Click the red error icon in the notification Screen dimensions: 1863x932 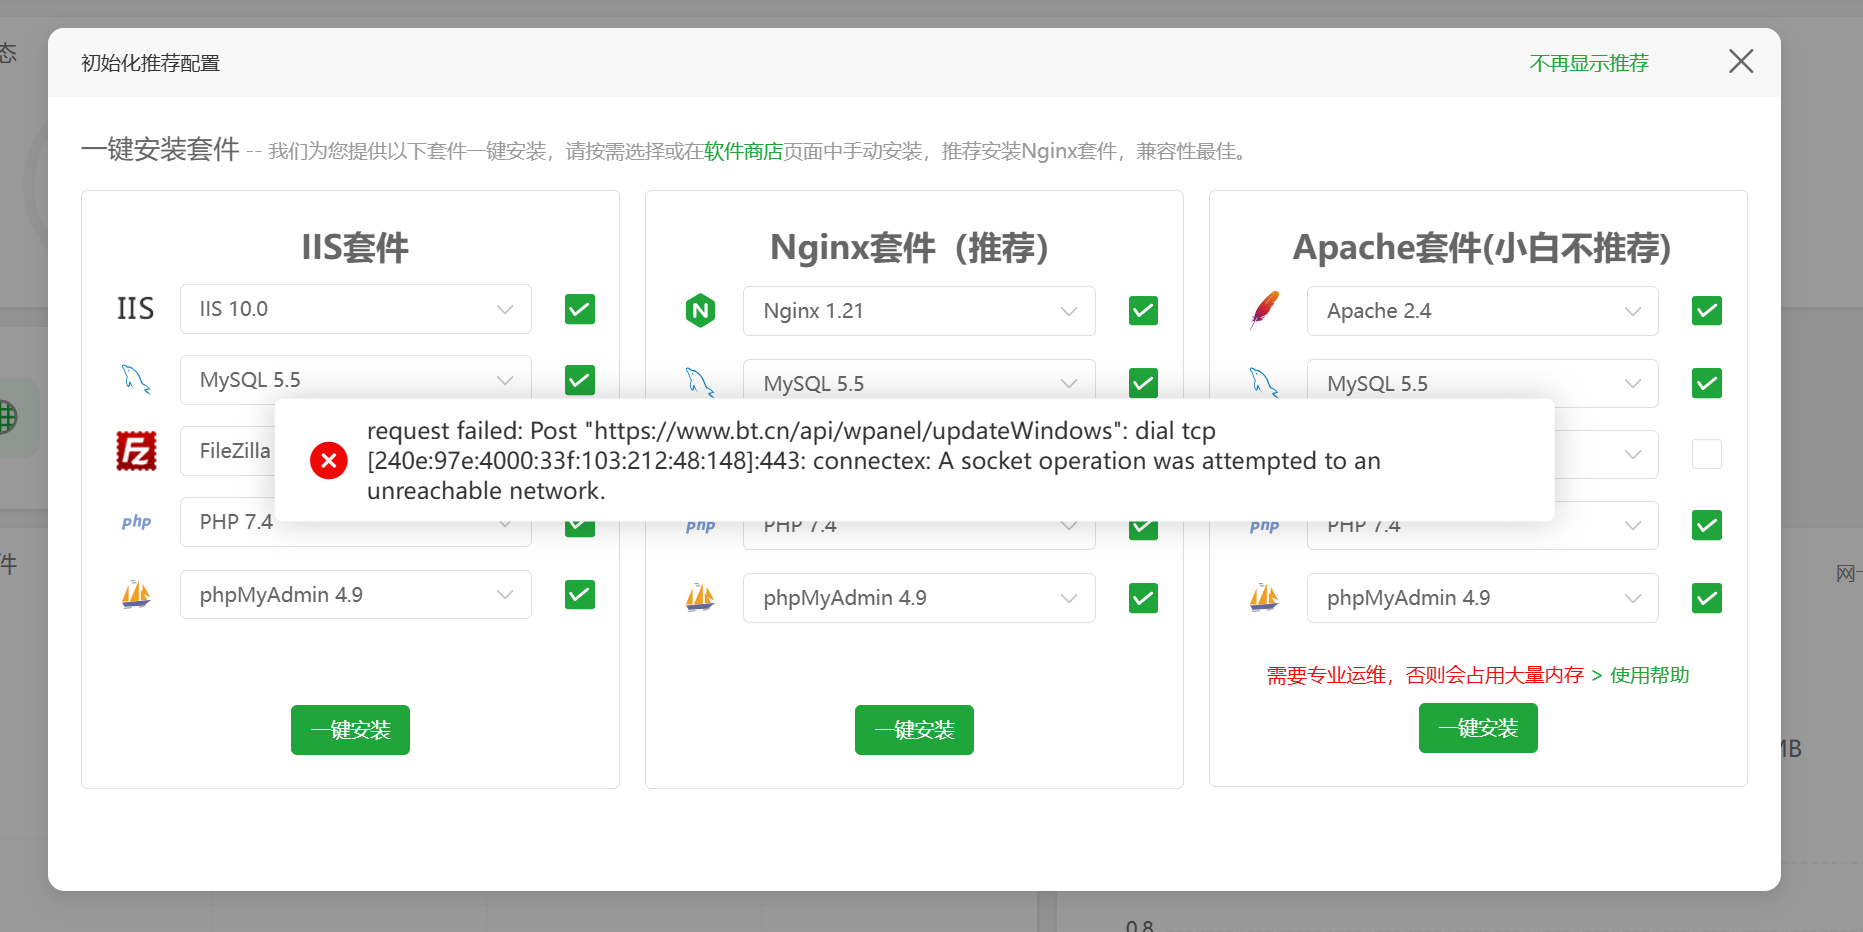pyautogui.click(x=328, y=461)
